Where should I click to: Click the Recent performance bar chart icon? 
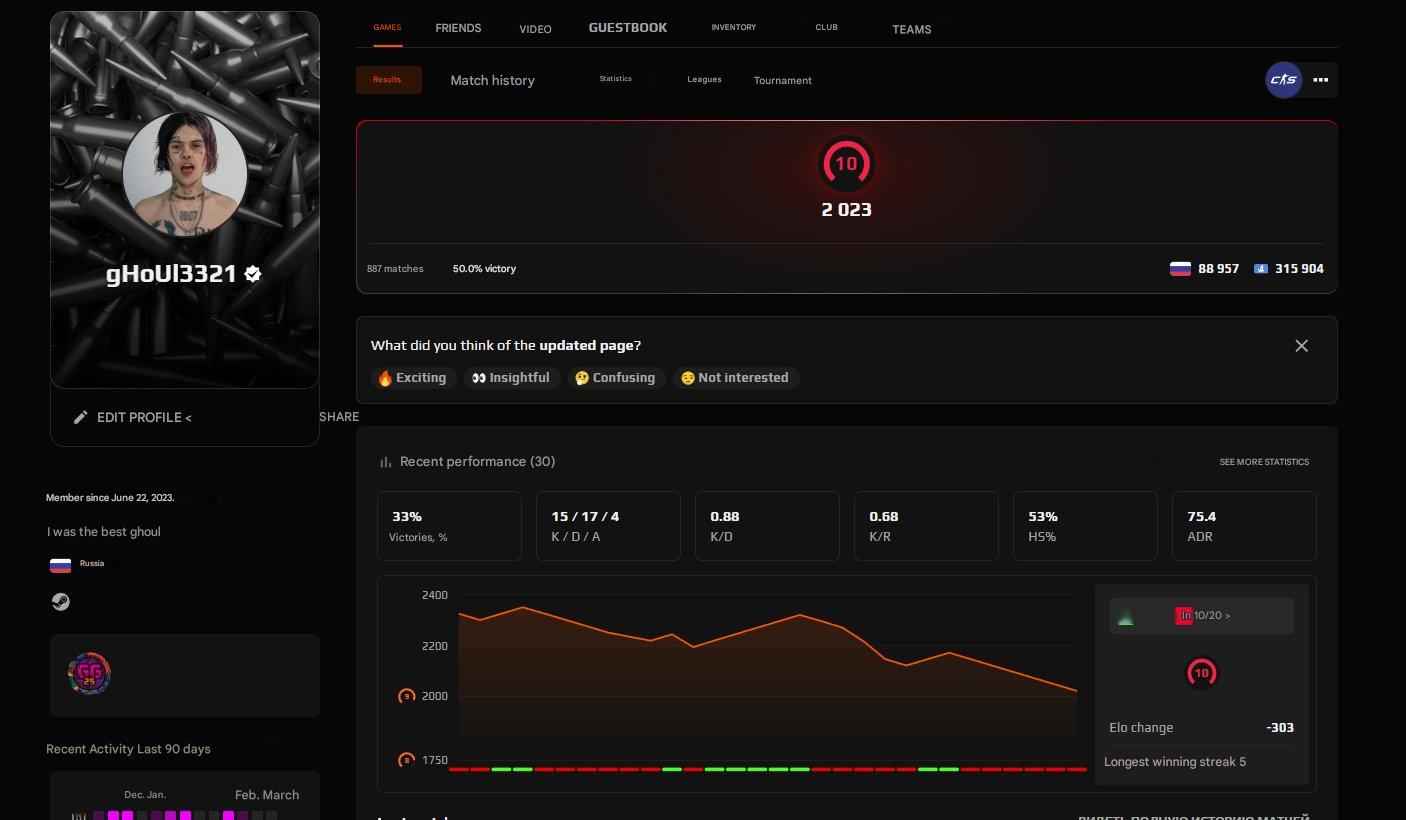tap(386, 462)
